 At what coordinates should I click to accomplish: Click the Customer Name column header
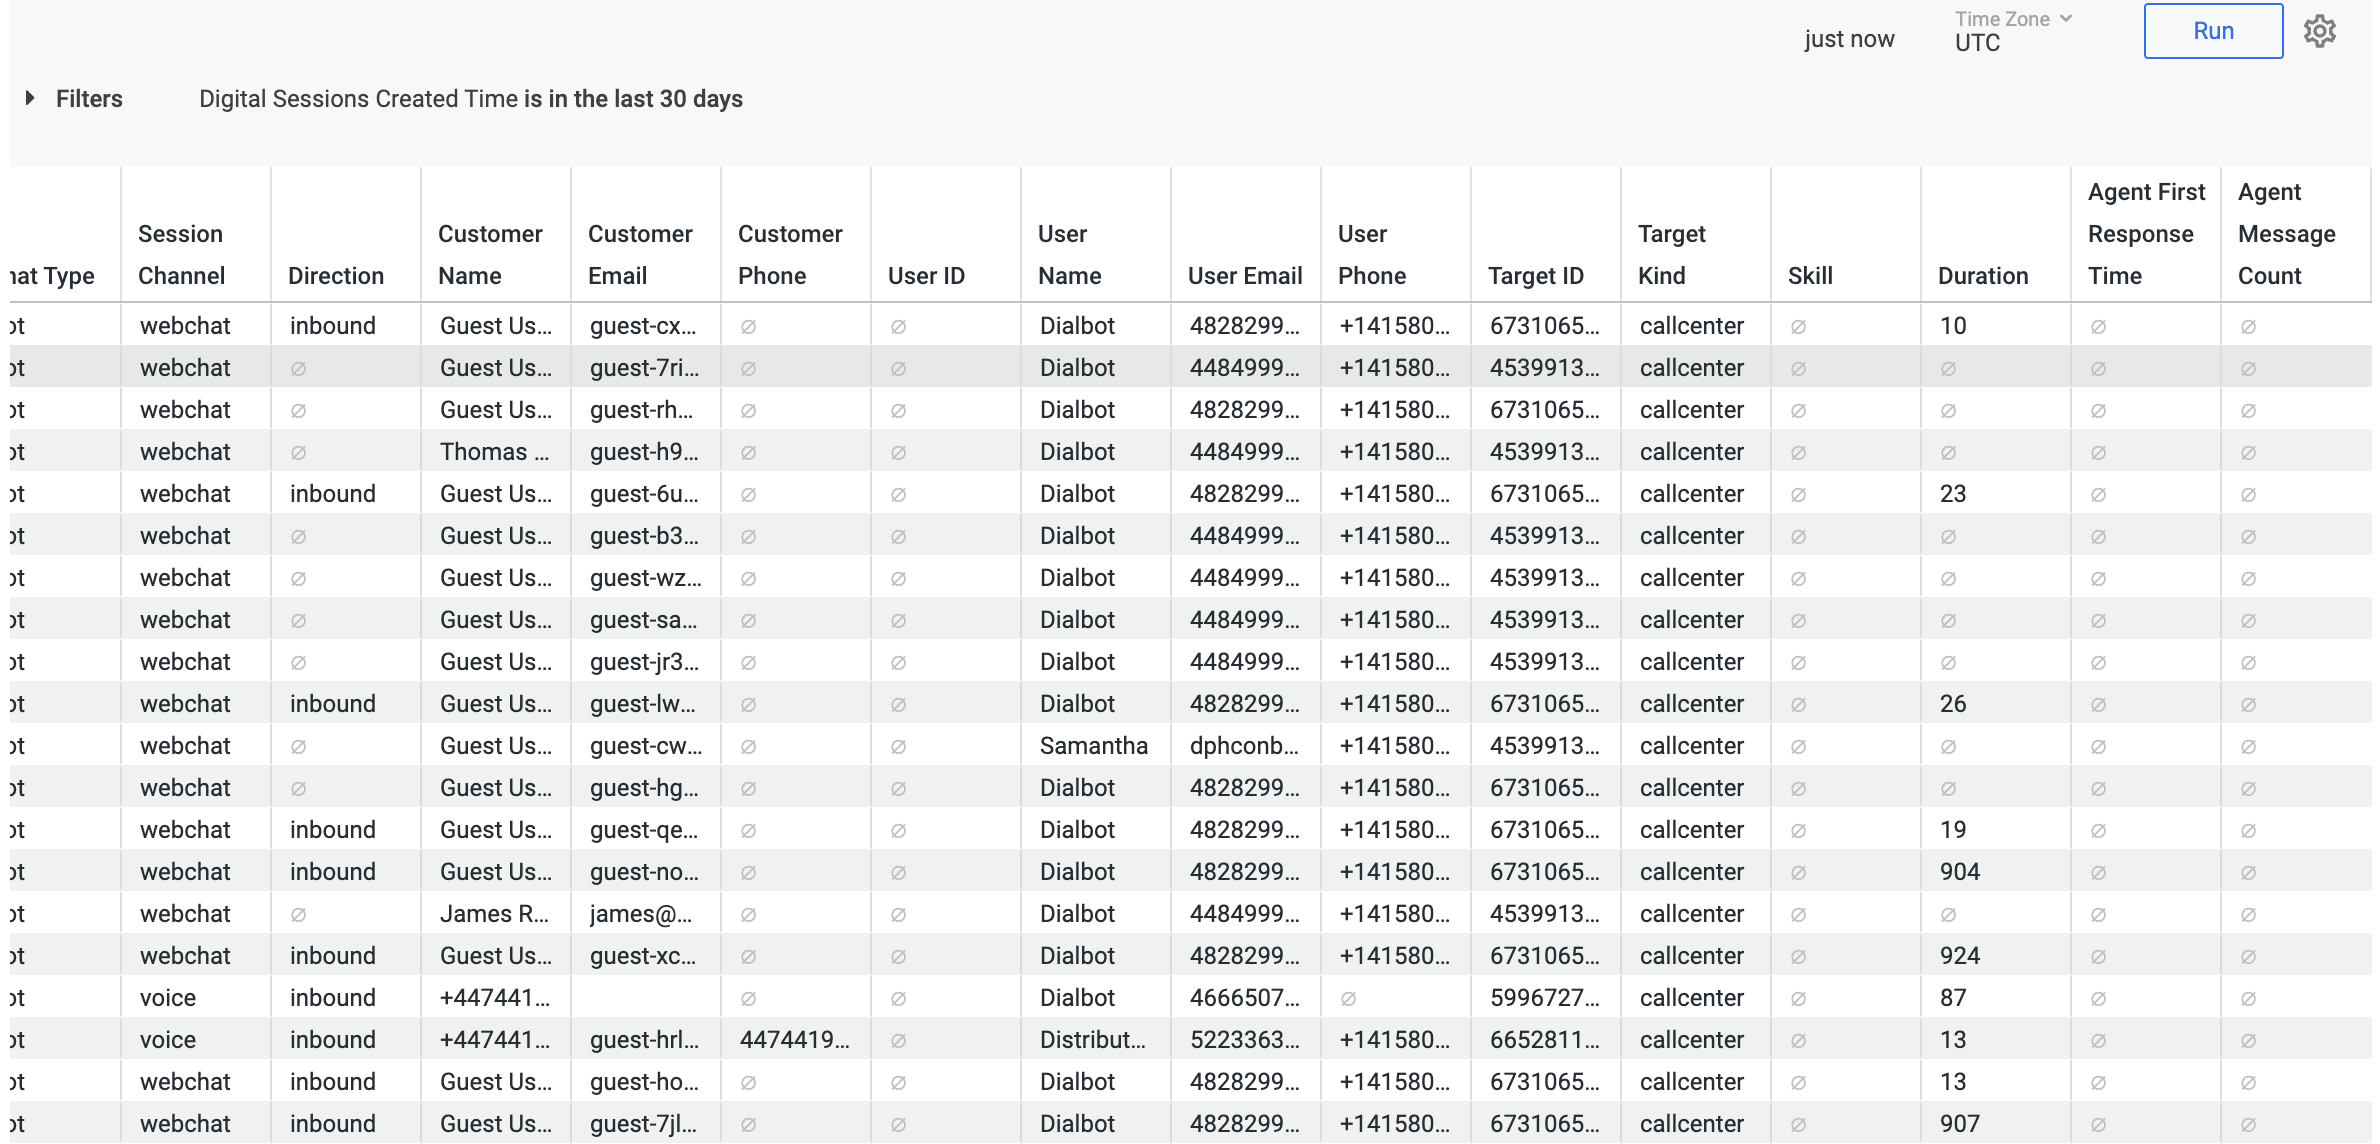point(489,254)
